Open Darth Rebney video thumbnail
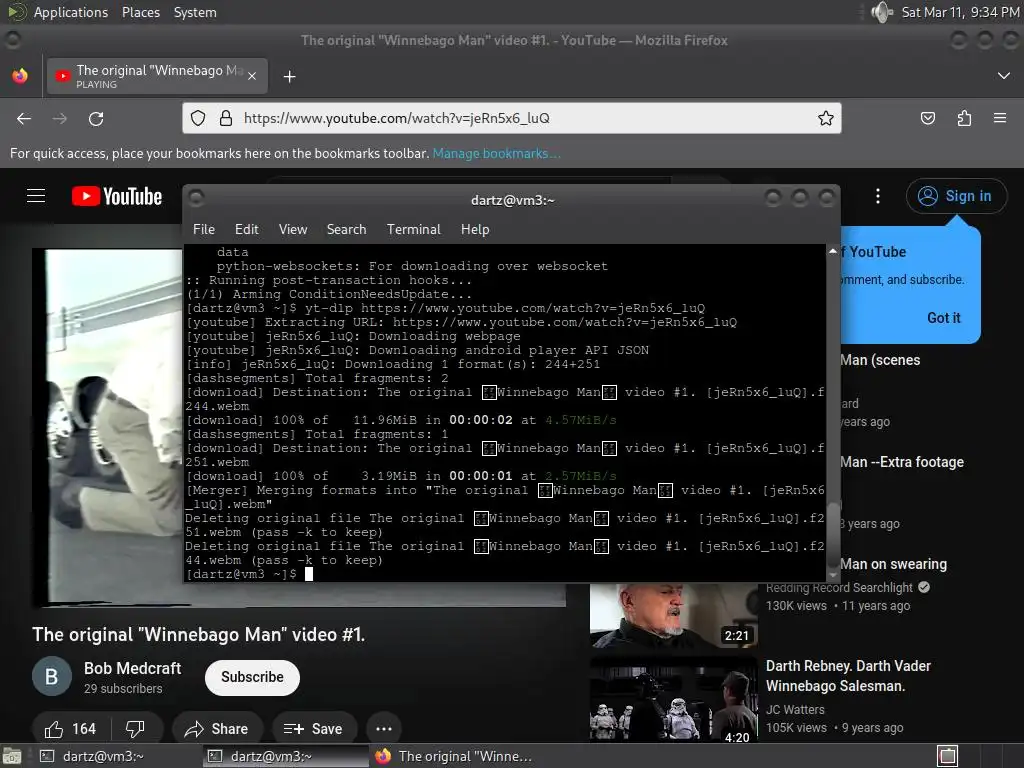This screenshot has width=1024, height=768. (674, 699)
